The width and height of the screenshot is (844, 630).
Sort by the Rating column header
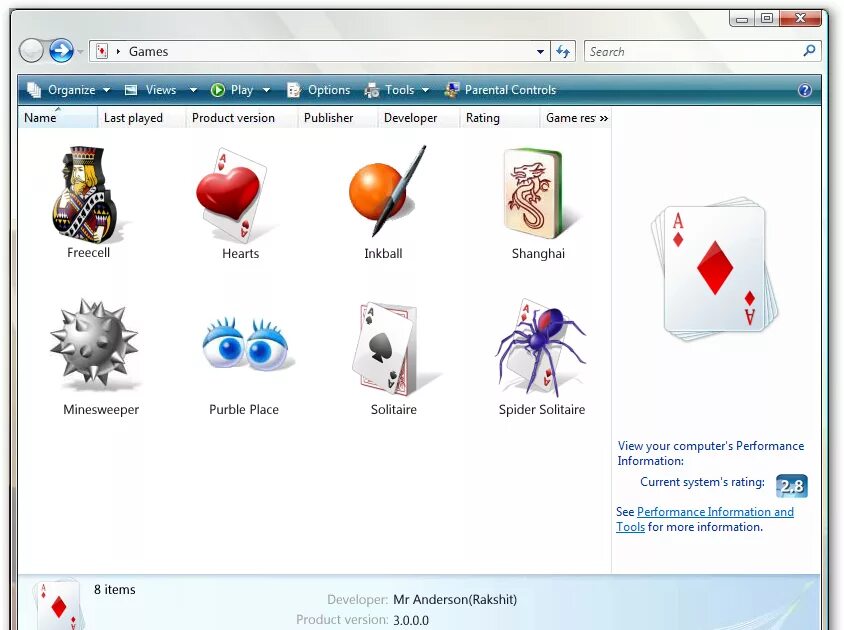coord(500,117)
